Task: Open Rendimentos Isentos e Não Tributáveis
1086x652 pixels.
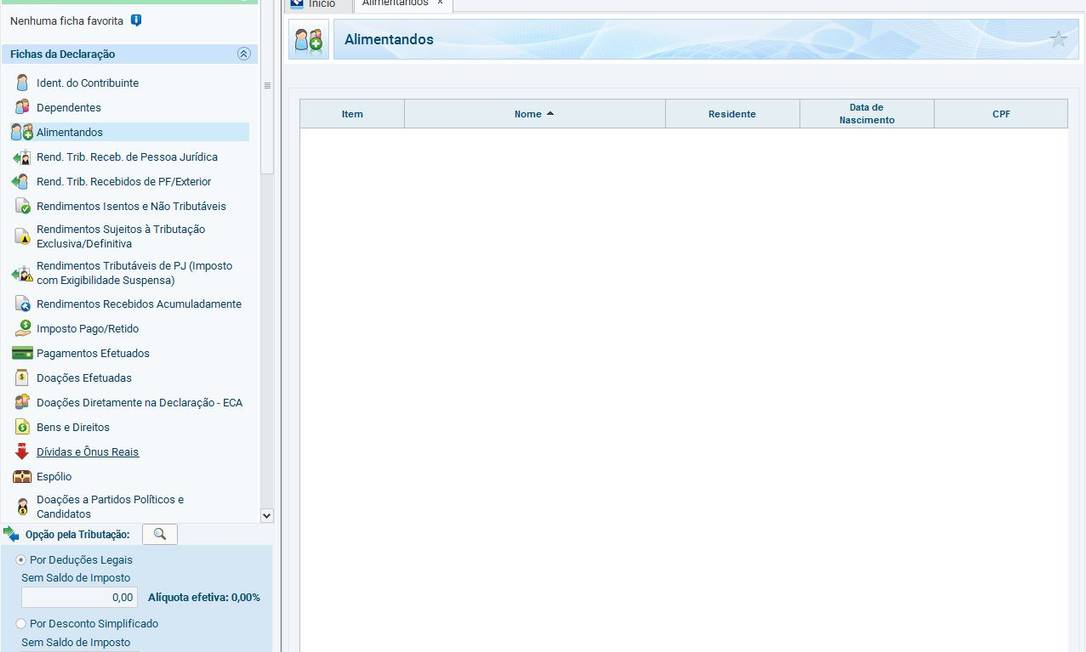Action: pyautogui.click(x=131, y=206)
